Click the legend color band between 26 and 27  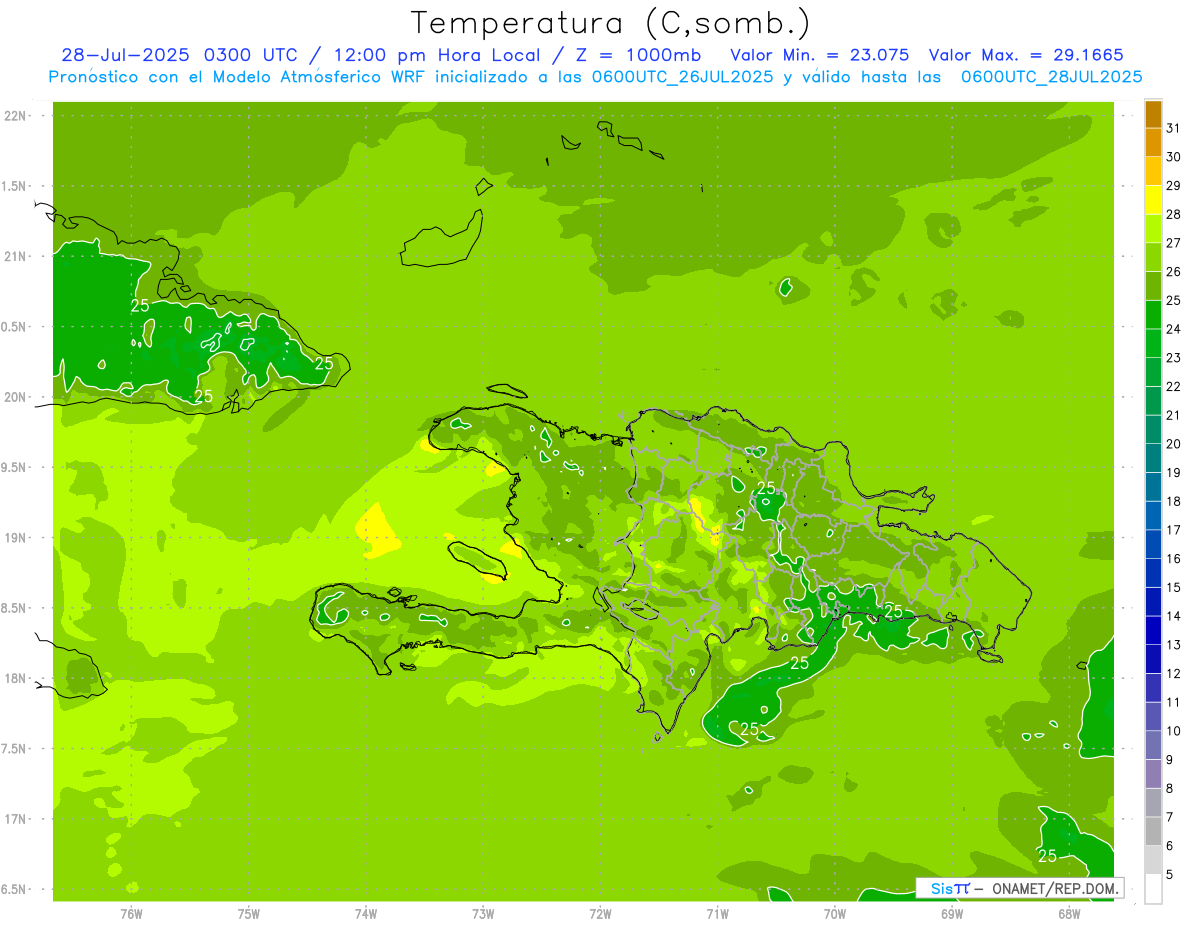click(x=1153, y=257)
